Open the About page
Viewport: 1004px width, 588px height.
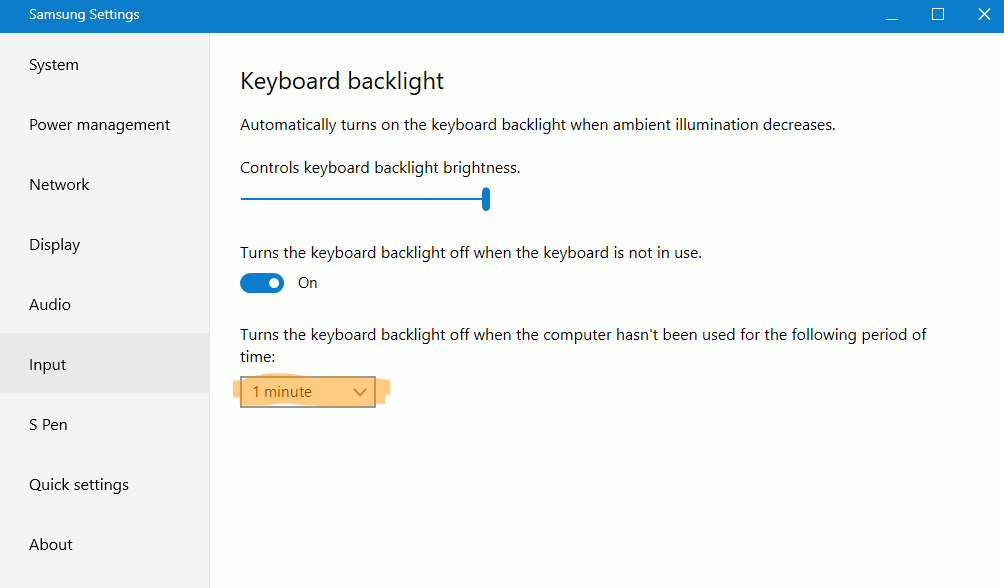[x=51, y=545]
